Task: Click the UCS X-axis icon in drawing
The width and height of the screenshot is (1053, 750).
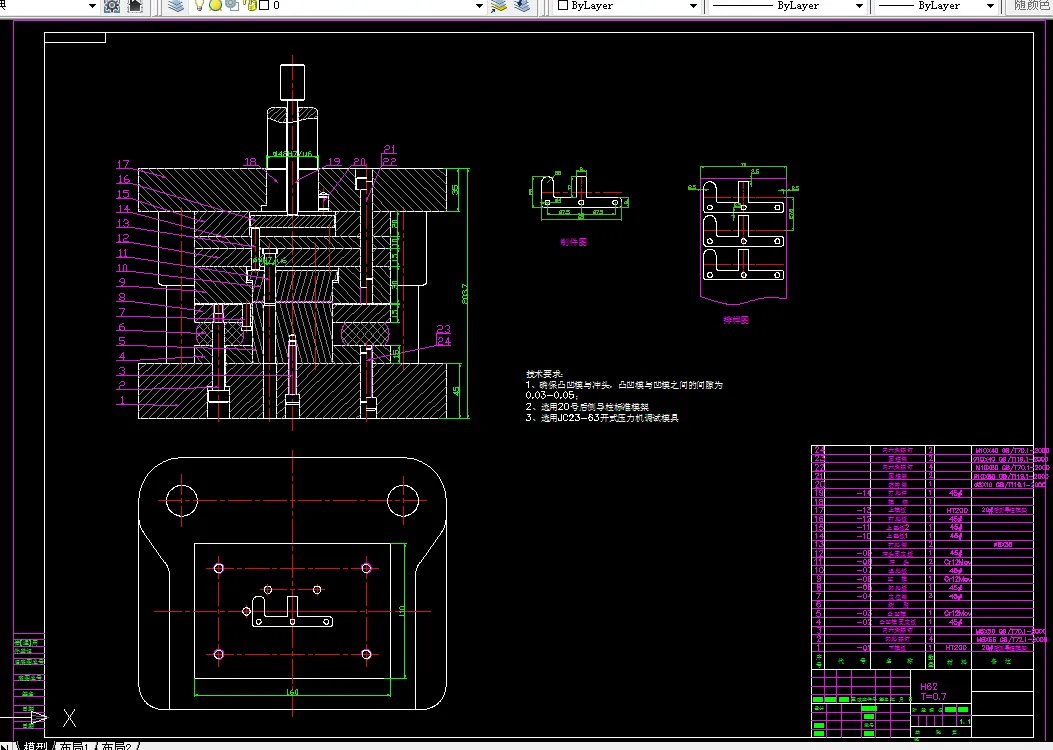Action: point(69,717)
